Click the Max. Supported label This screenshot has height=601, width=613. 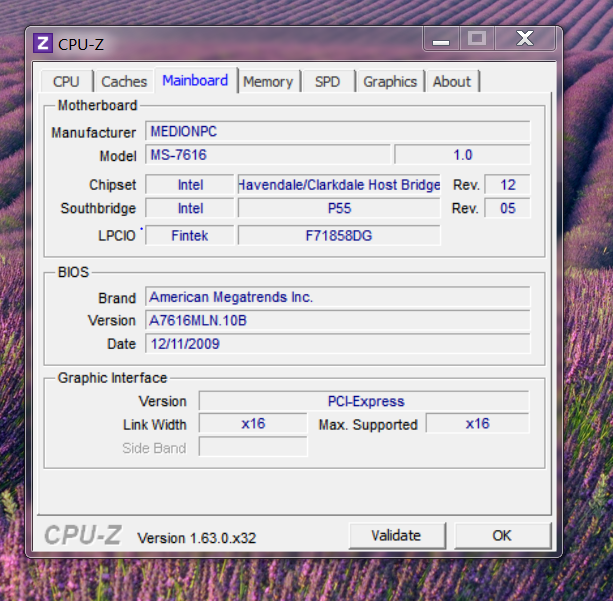368,425
